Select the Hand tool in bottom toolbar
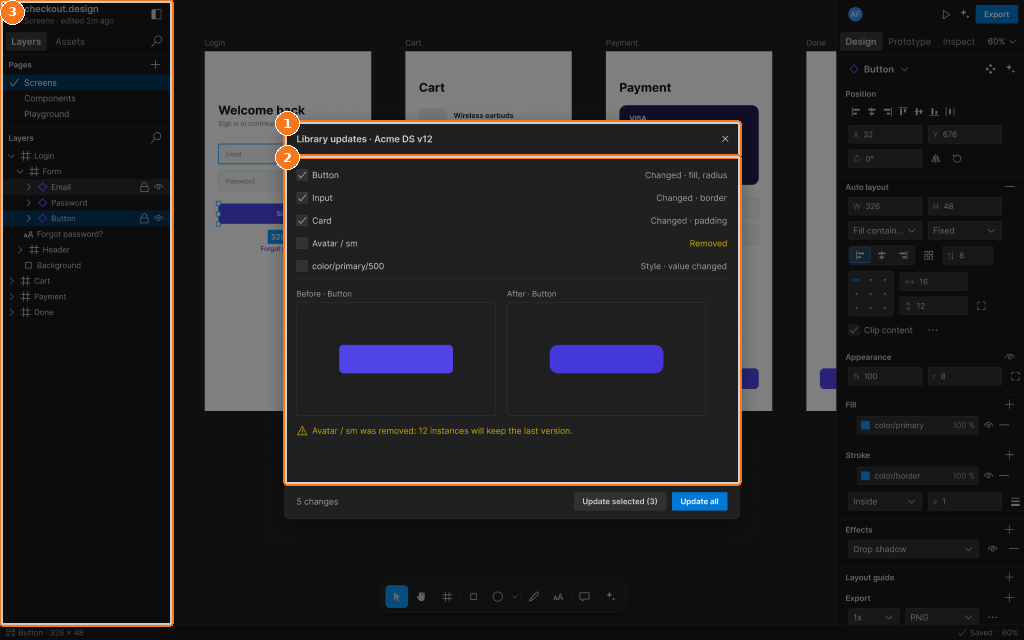Screen dimensions: 1024x640 tap(421, 596)
